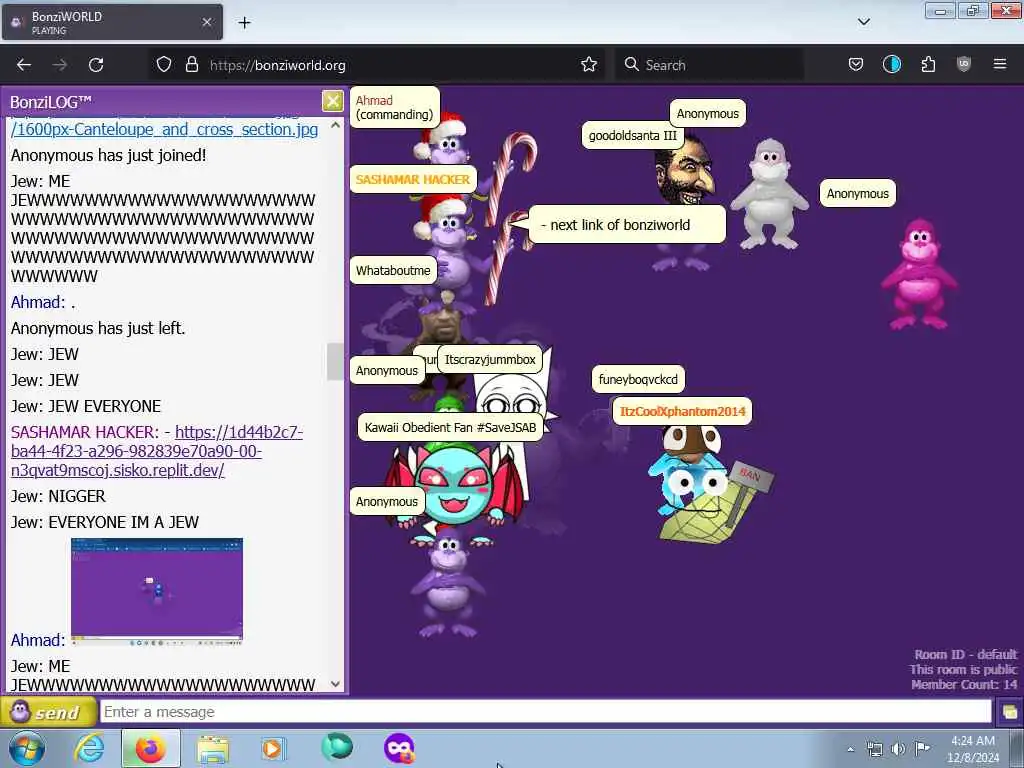This screenshot has height=768, width=1024.
Task: Toggle the chat log icon beside message box
Action: [x=1009, y=712]
